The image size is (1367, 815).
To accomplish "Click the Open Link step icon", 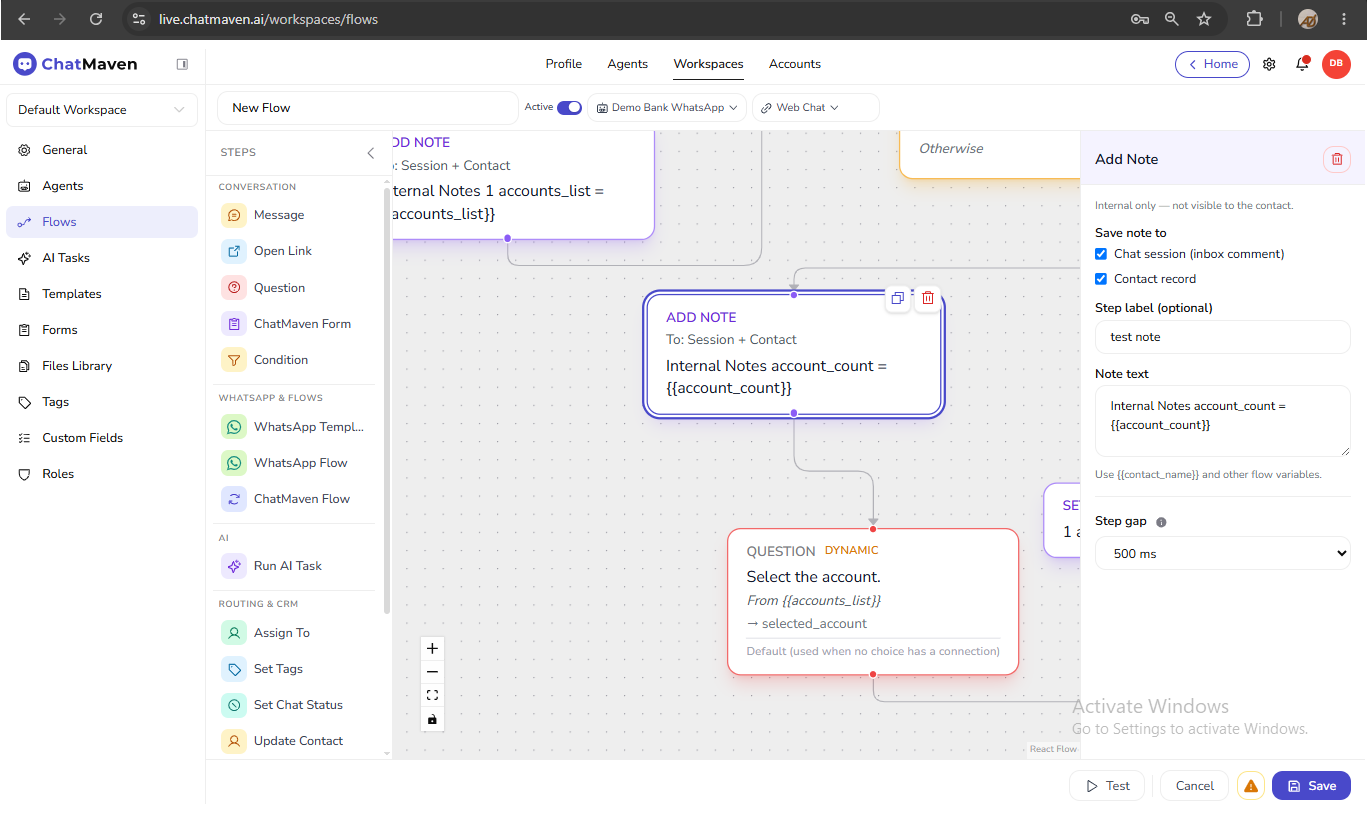I will (x=234, y=251).
